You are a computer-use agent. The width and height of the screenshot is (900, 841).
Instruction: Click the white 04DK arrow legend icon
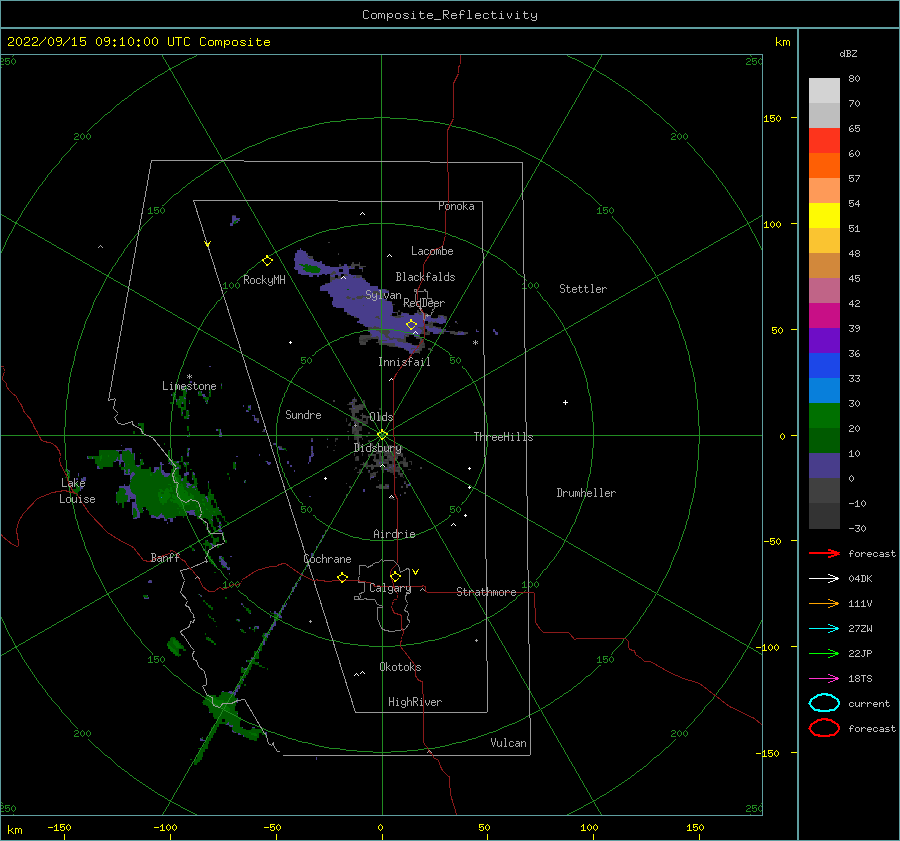pos(824,578)
